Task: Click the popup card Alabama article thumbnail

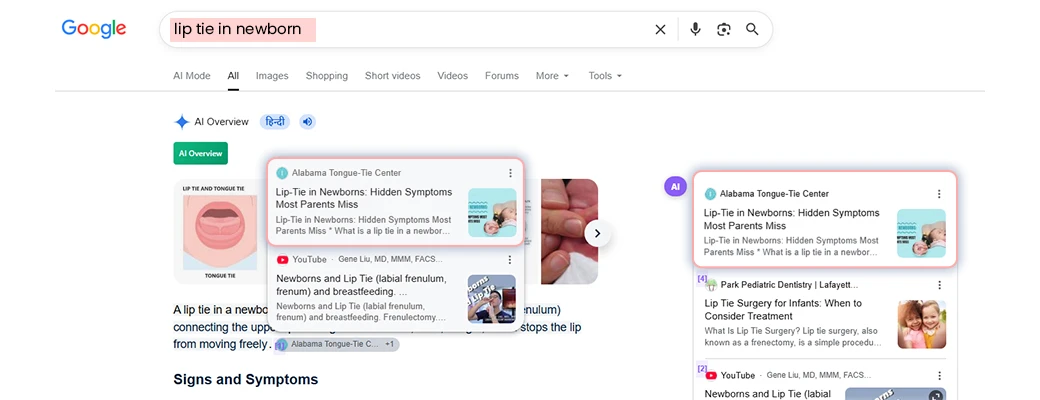Action: 492,213
